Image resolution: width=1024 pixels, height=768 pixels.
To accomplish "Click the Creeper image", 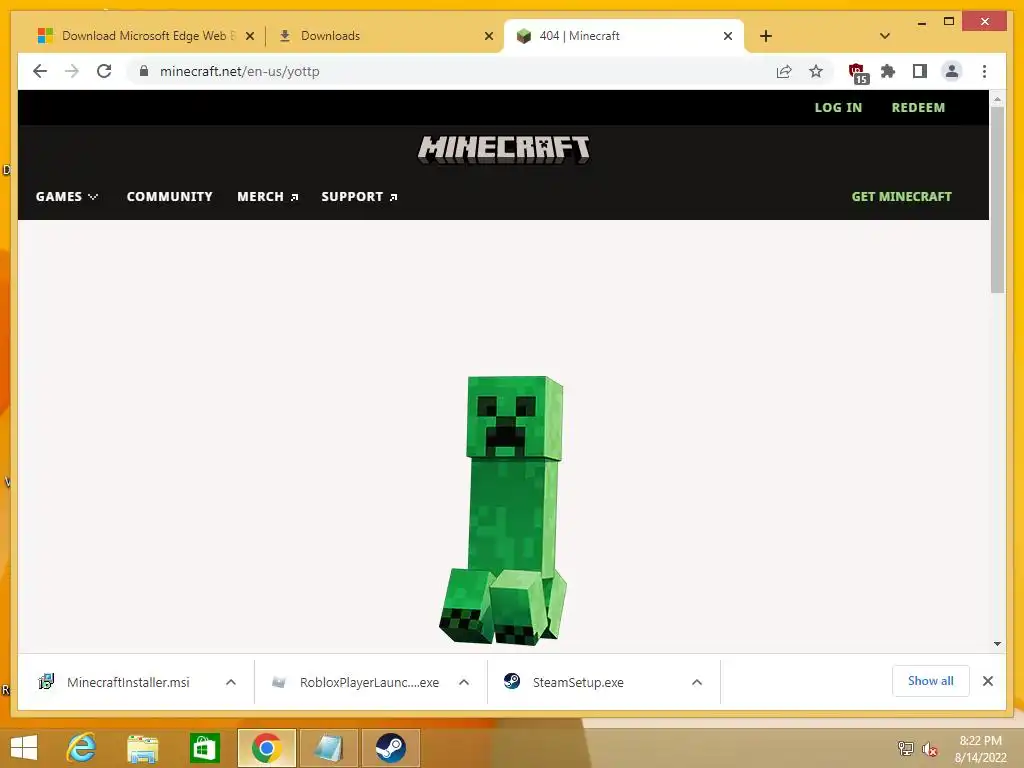I will click(x=503, y=510).
